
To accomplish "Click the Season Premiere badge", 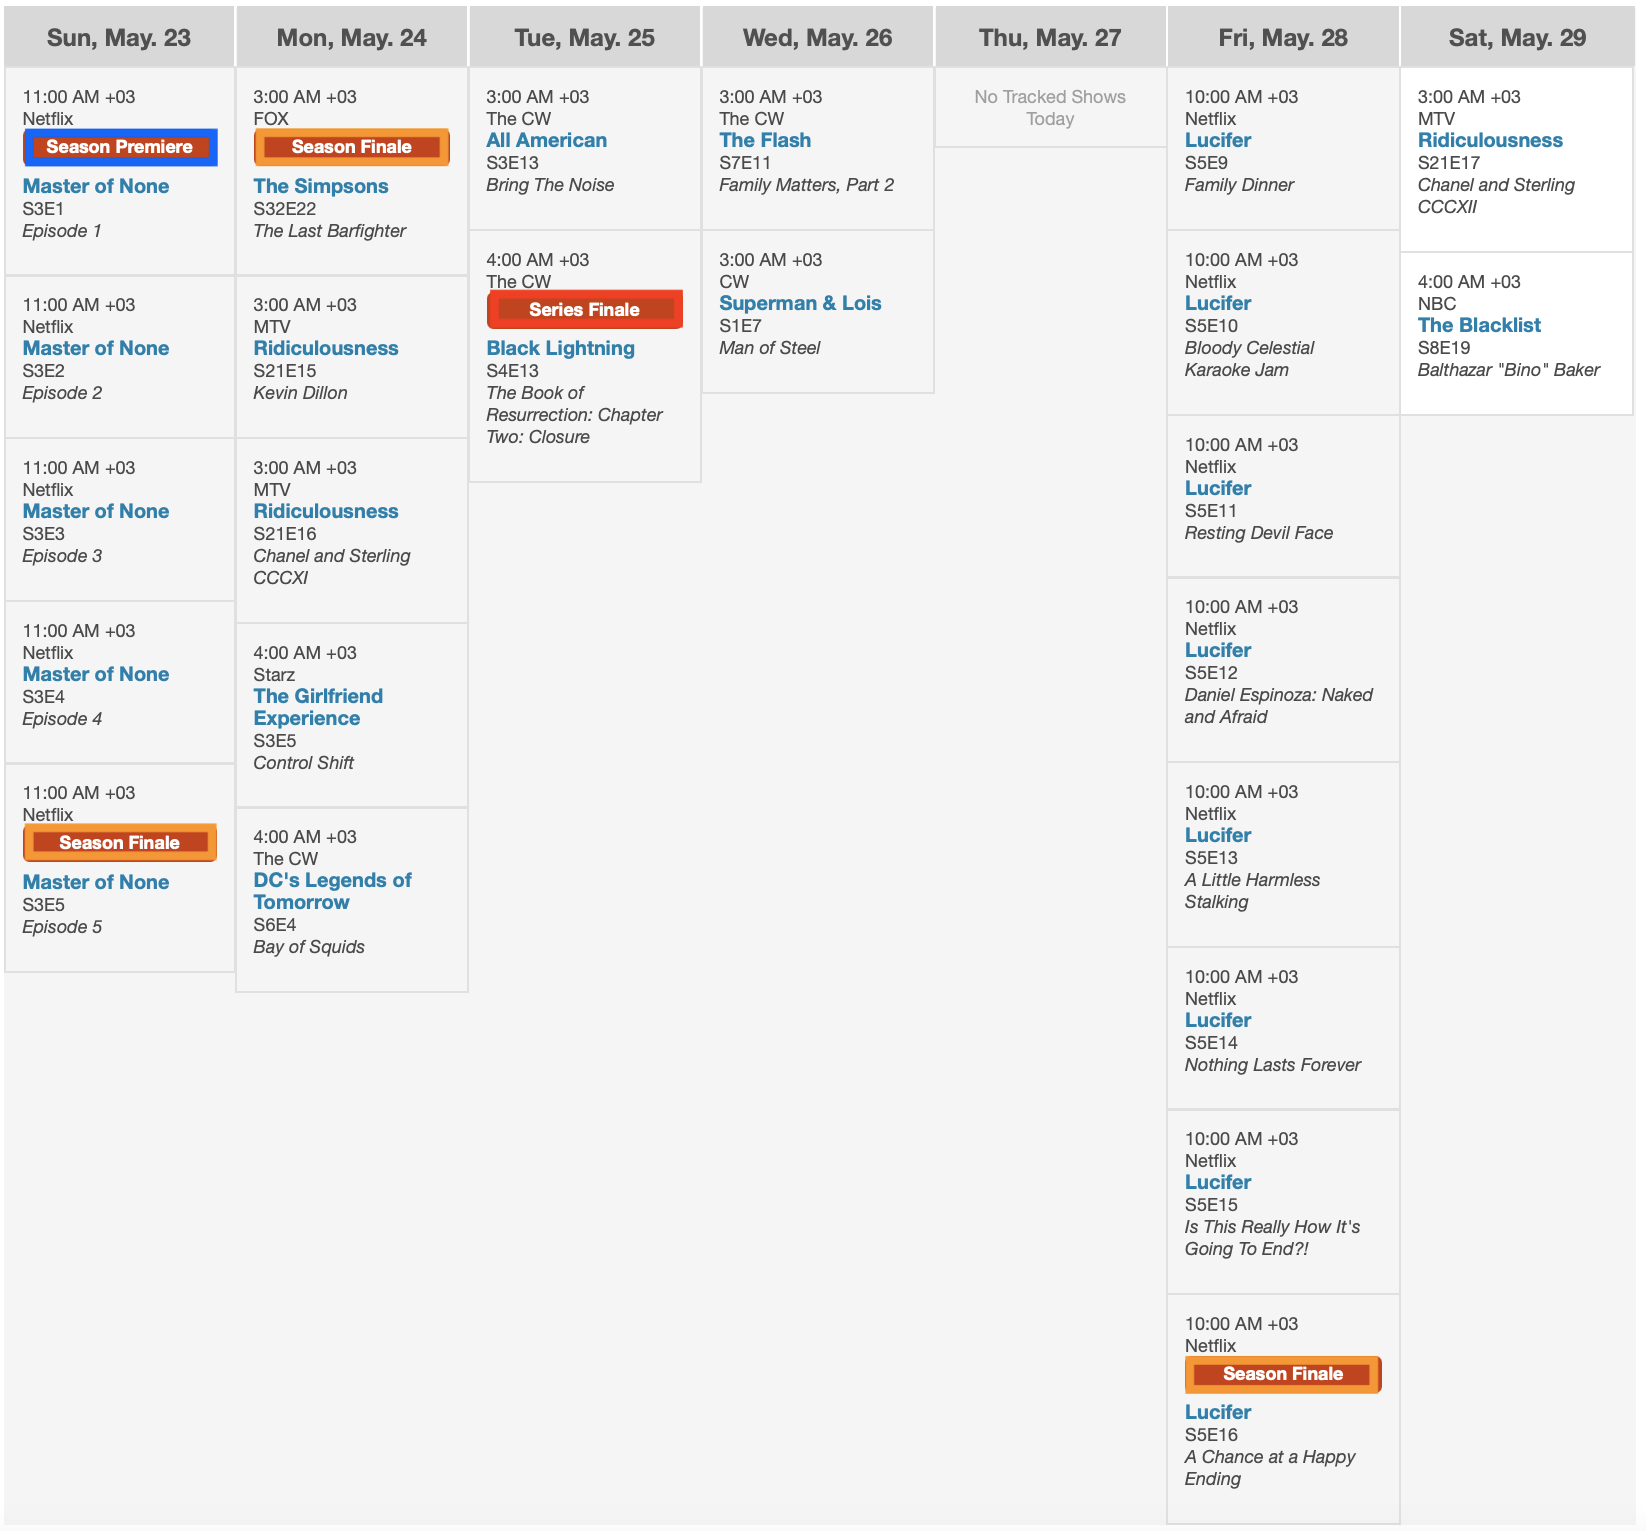I will (120, 147).
